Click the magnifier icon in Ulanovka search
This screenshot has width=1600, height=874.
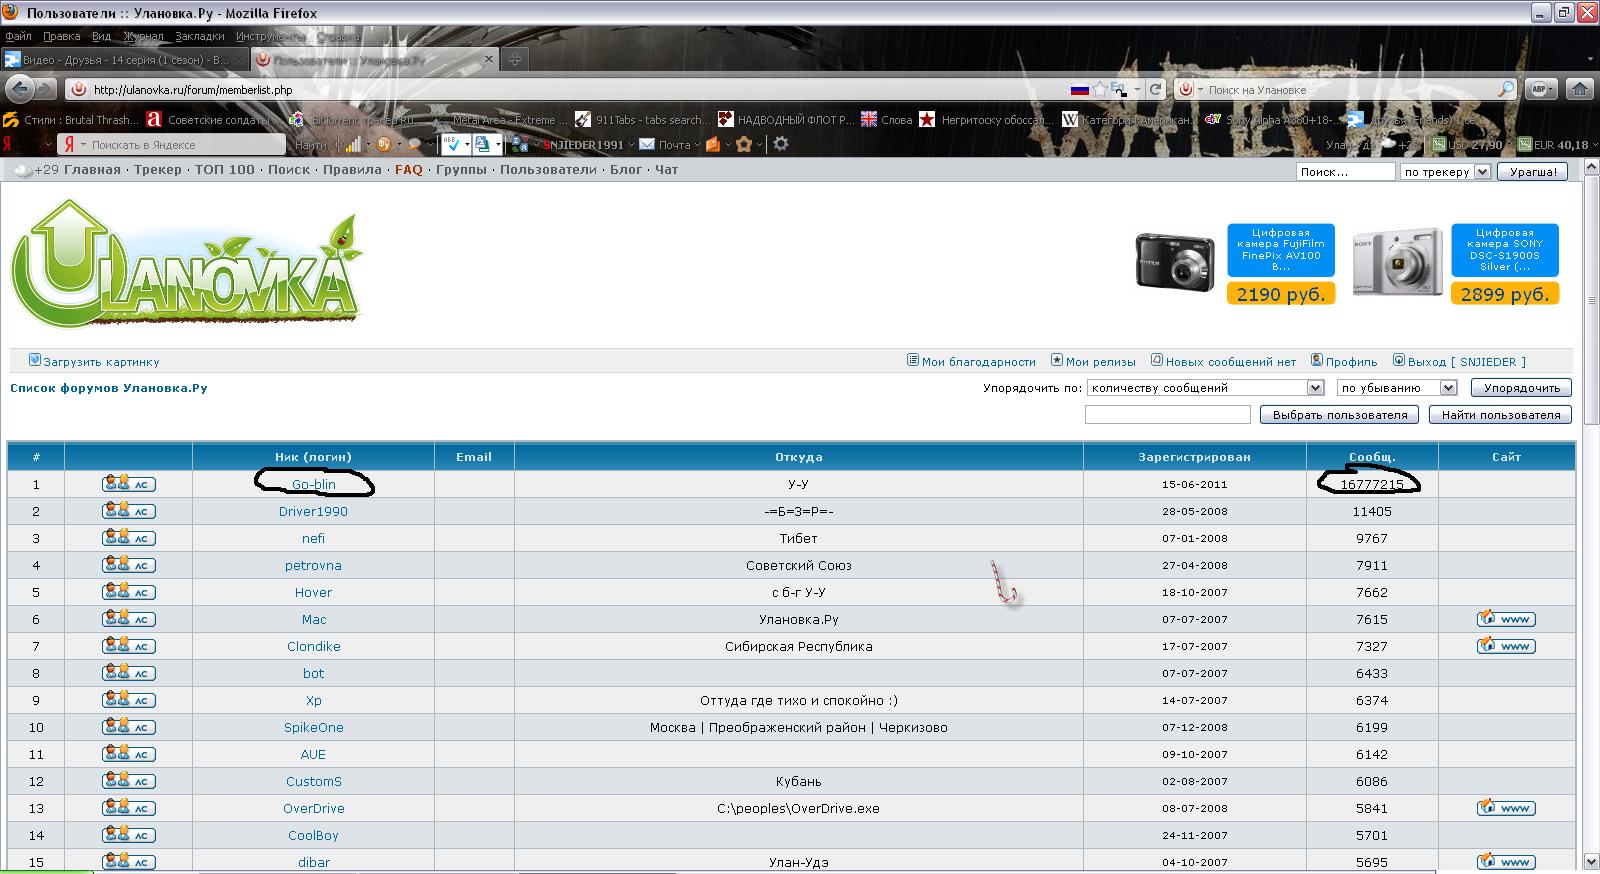tap(1505, 89)
